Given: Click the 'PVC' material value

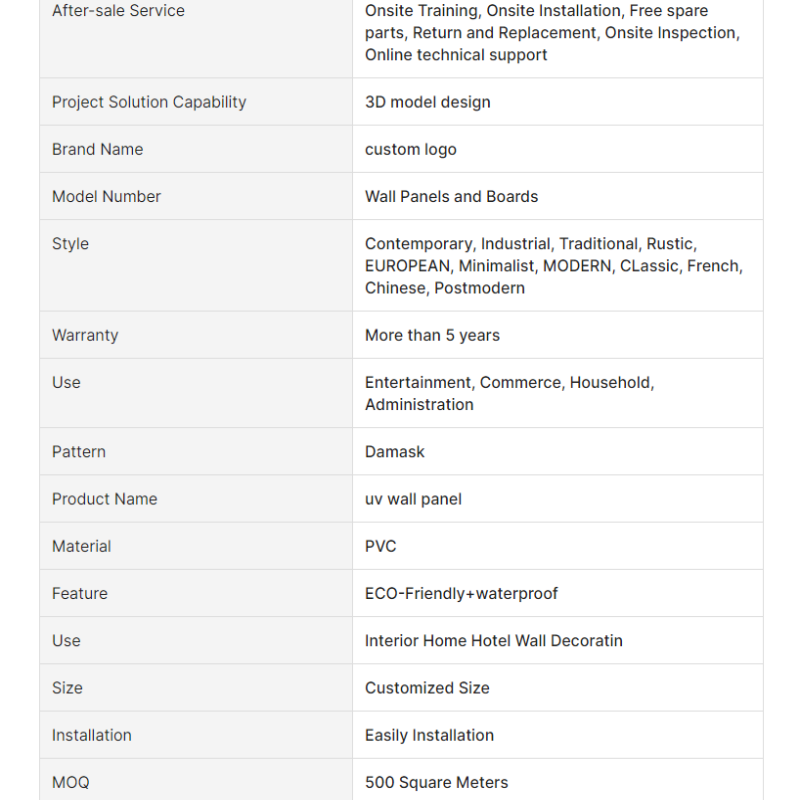Looking at the screenshot, I should point(381,546).
